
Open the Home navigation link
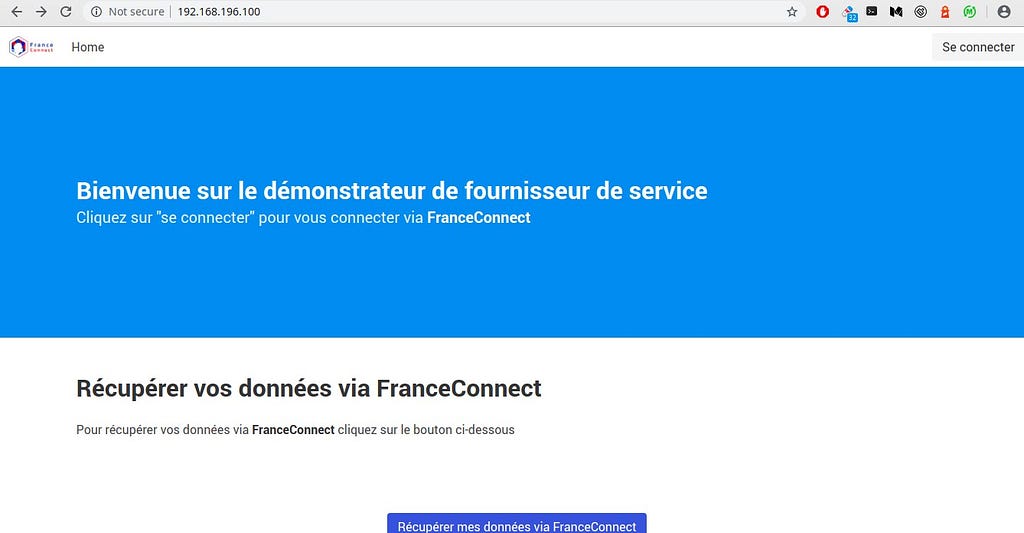pos(88,47)
